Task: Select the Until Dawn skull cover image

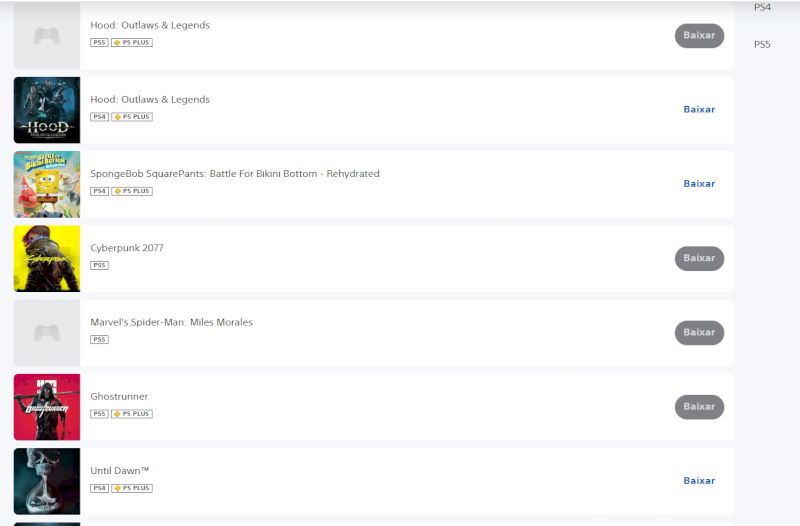Action: click(47, 481)
